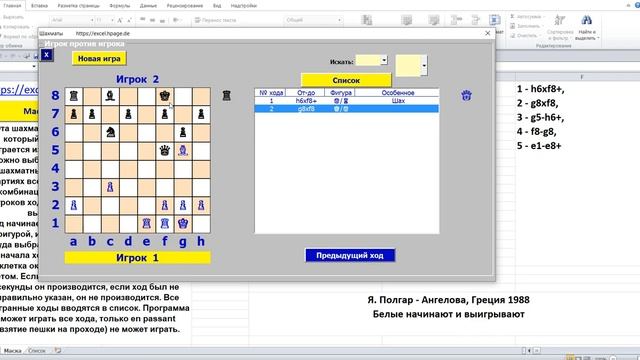Open Sort & Filter in the Excel ribbon

[x=560, y=27]
